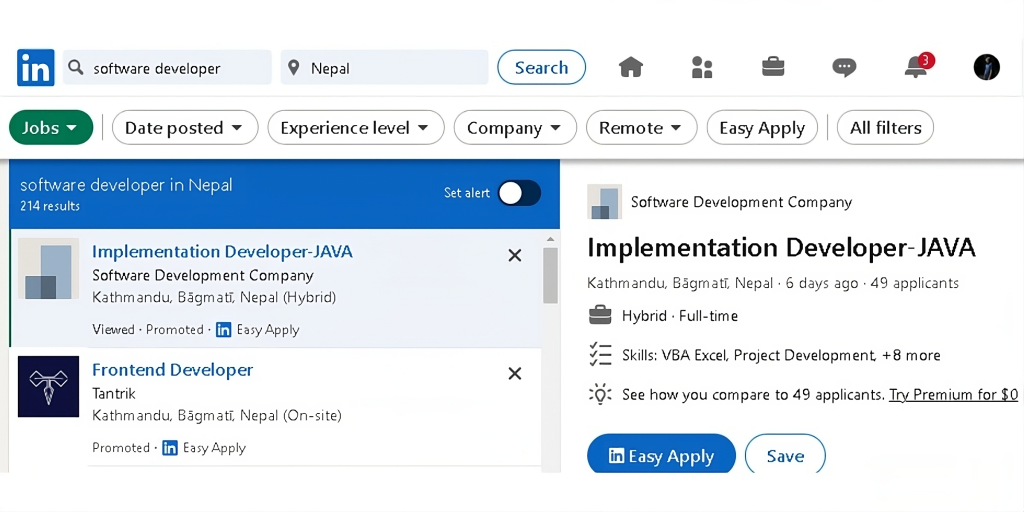This screenshot has width=1024, height=512.
Task: Follow the Try Premium for $0 link
Action: [x=953, y=394]
